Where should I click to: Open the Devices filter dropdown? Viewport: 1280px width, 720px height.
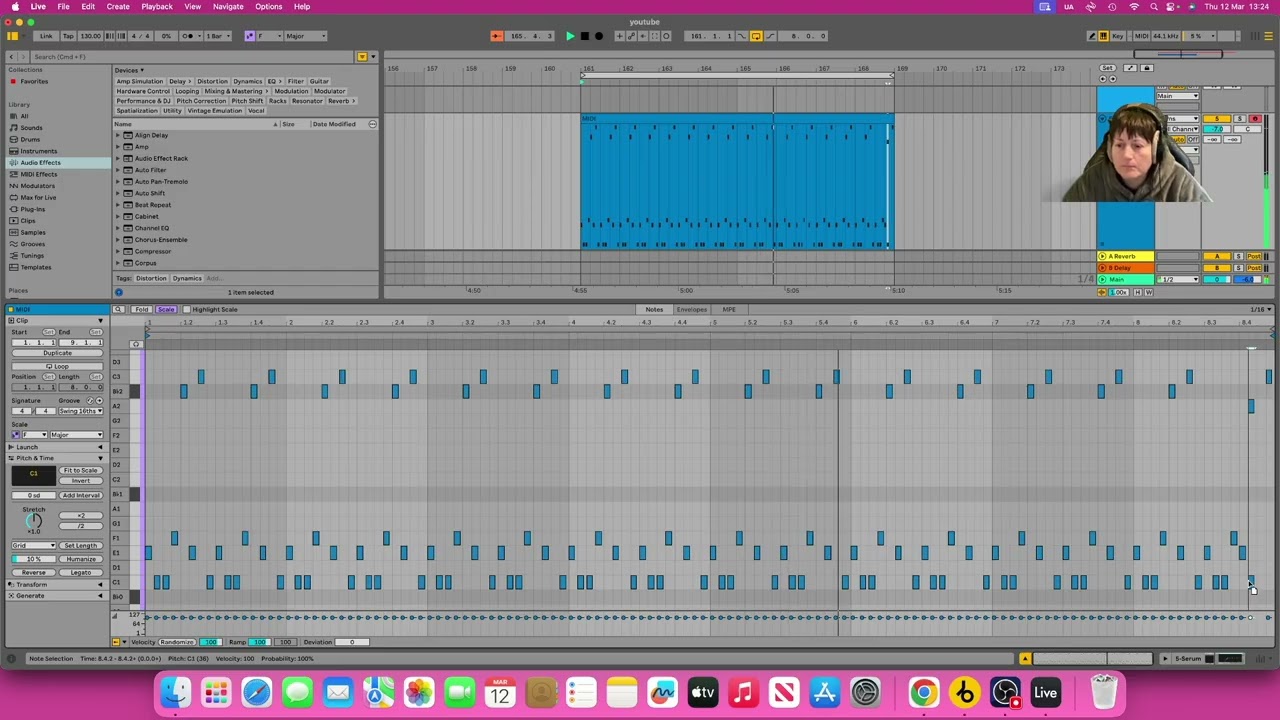pyautogui.click(x=129, y=70)
